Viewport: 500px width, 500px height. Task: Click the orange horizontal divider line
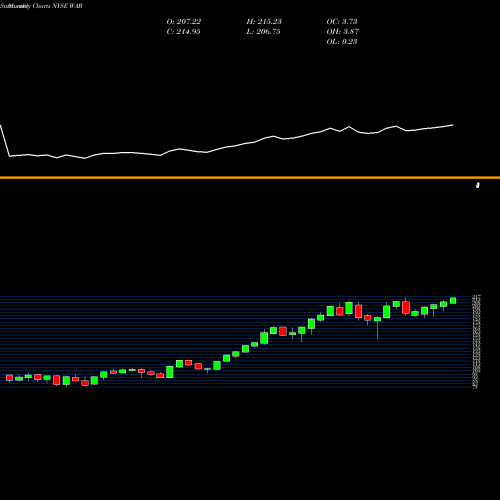click(250, 178)
